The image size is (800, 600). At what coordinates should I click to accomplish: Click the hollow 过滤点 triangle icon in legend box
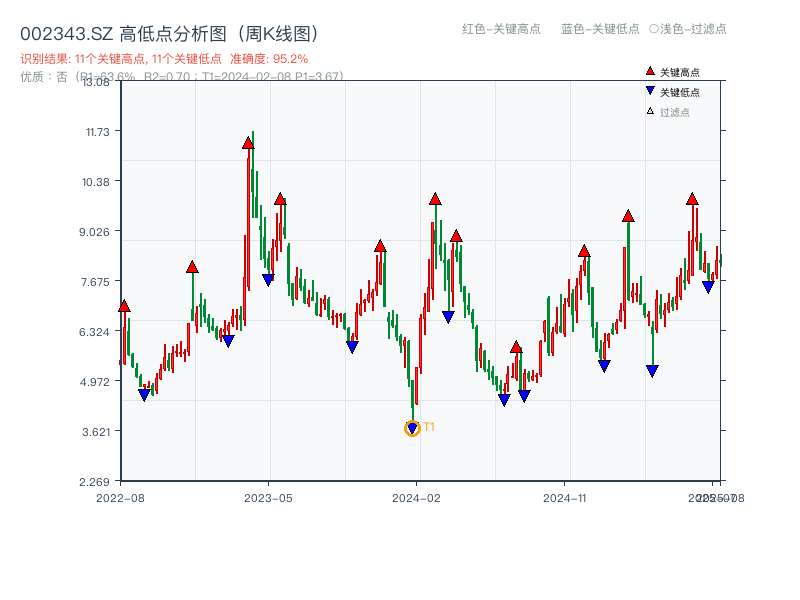[648, 111]
